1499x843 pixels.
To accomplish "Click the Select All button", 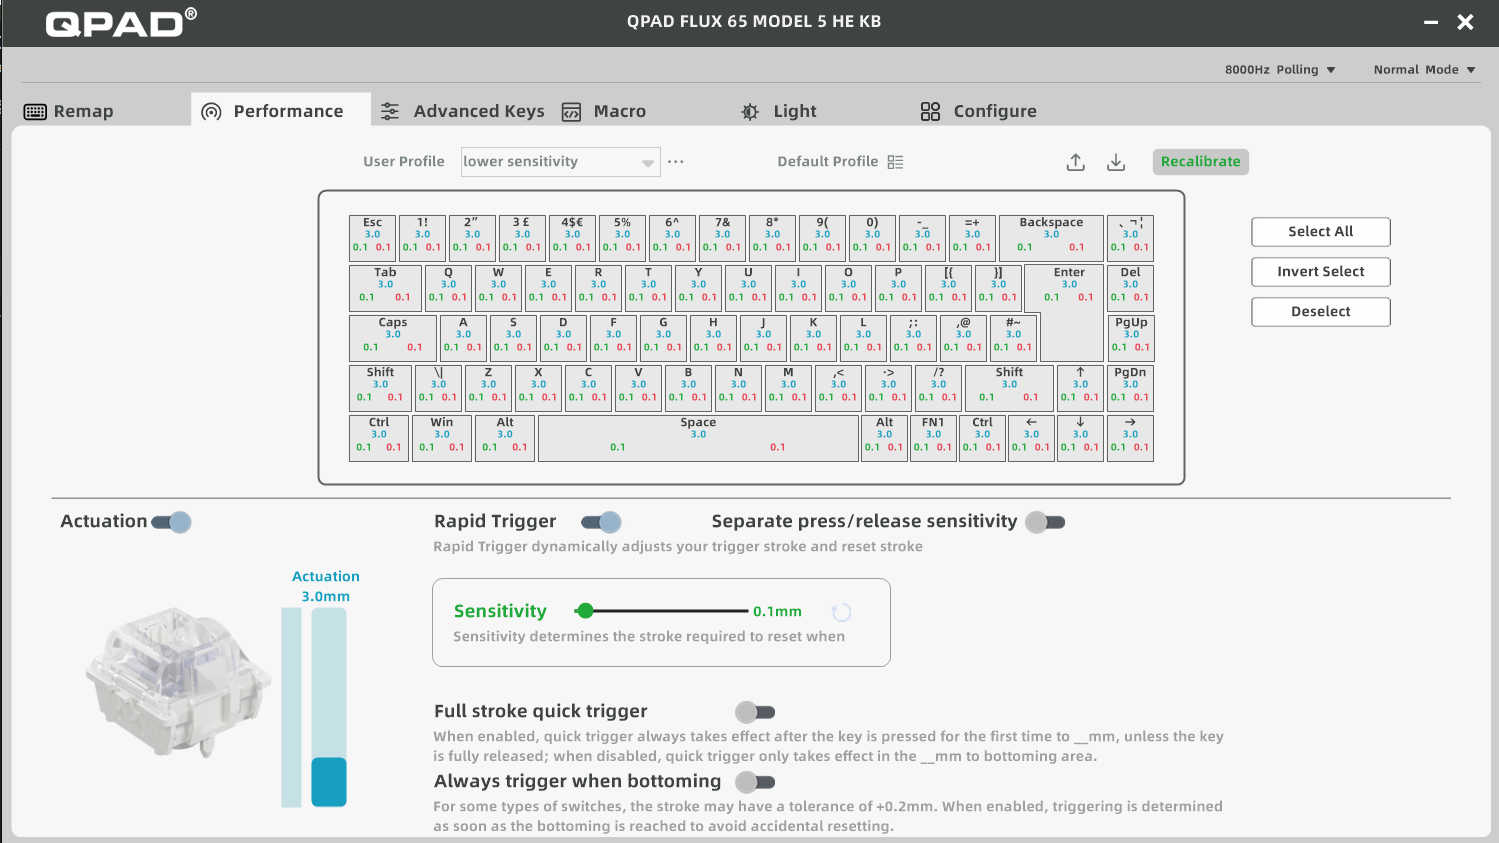I will click(1320, 232).
